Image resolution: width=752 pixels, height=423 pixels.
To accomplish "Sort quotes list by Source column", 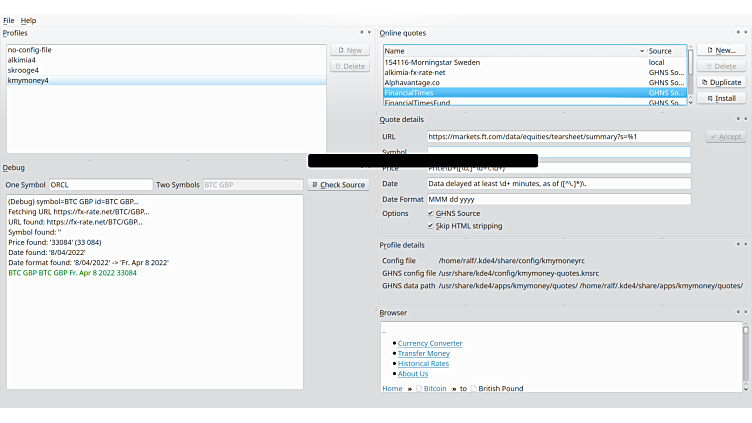I will click(x=664, y=50).
